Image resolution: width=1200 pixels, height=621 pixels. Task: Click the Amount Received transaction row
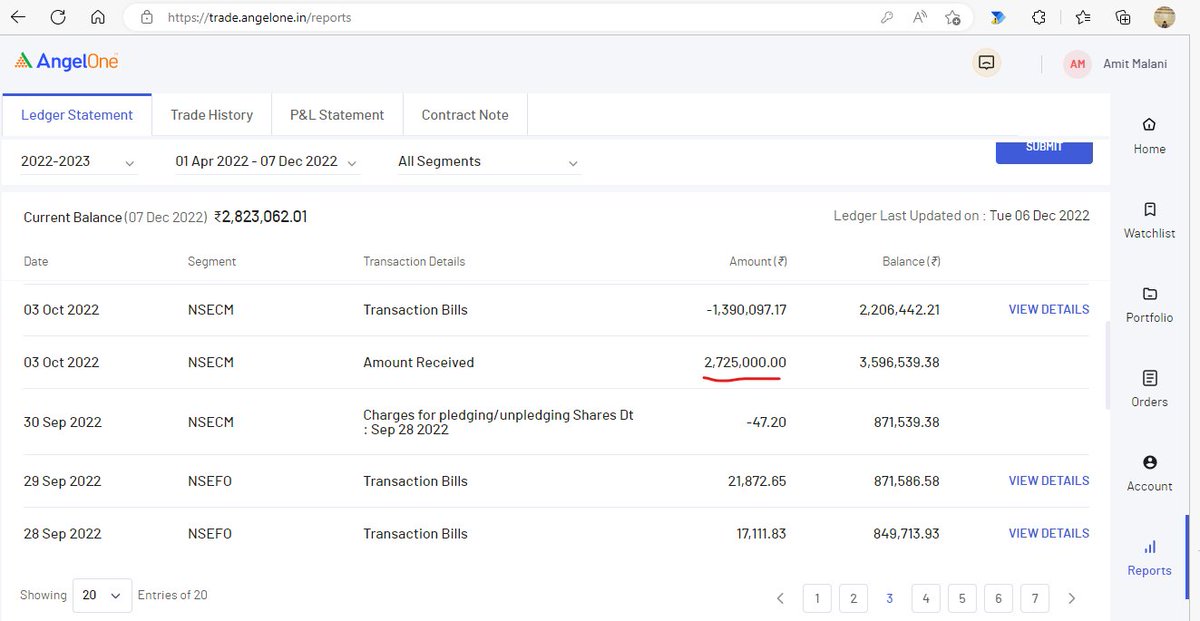tap(555, 362)
